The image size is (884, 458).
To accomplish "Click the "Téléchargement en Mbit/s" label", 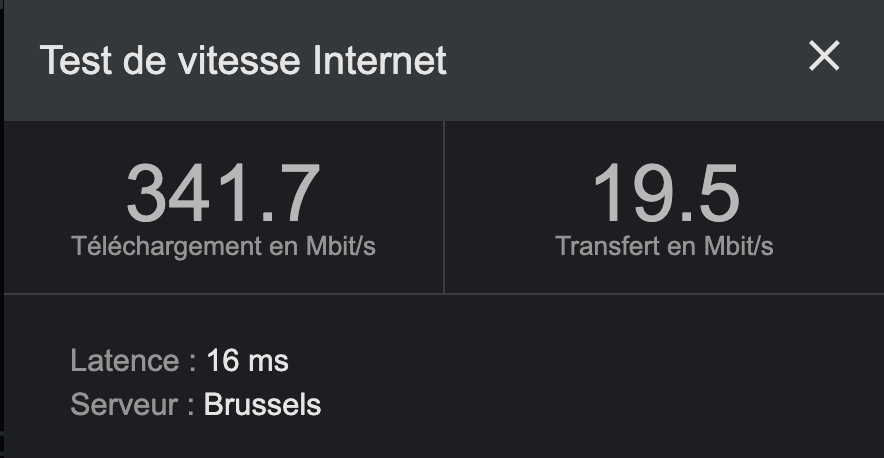I will click(223, 246).
